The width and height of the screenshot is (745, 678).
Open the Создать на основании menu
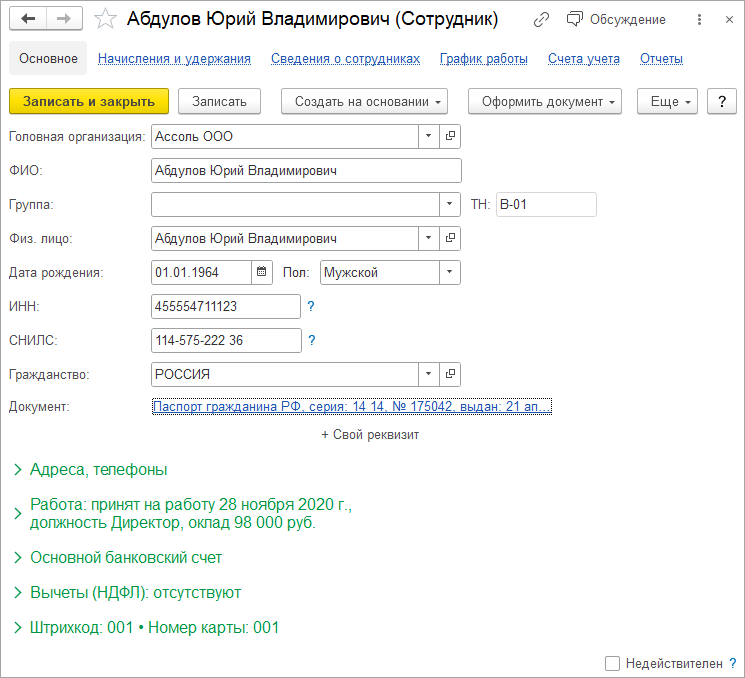[364, 101]
